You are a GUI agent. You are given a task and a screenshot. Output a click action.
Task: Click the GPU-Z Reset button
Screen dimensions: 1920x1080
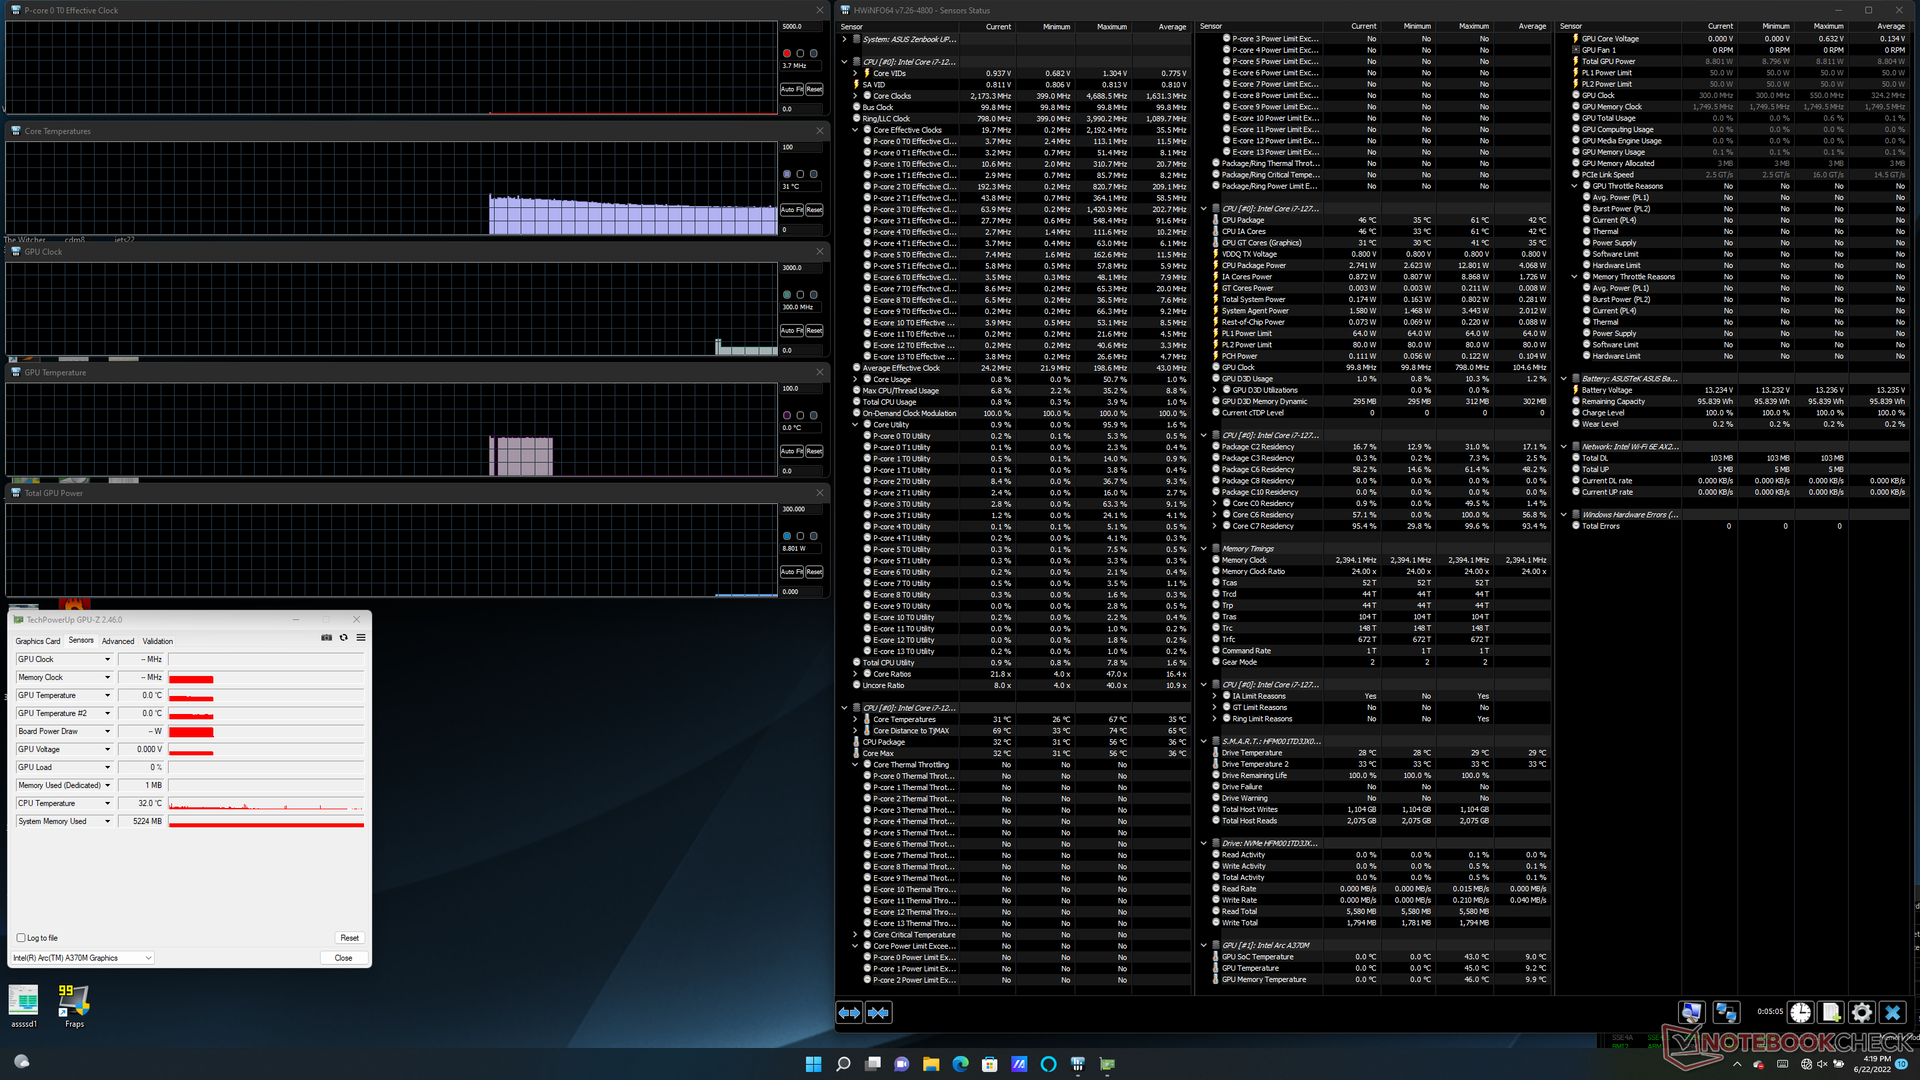pyautogui.click(x=349, y=938)
